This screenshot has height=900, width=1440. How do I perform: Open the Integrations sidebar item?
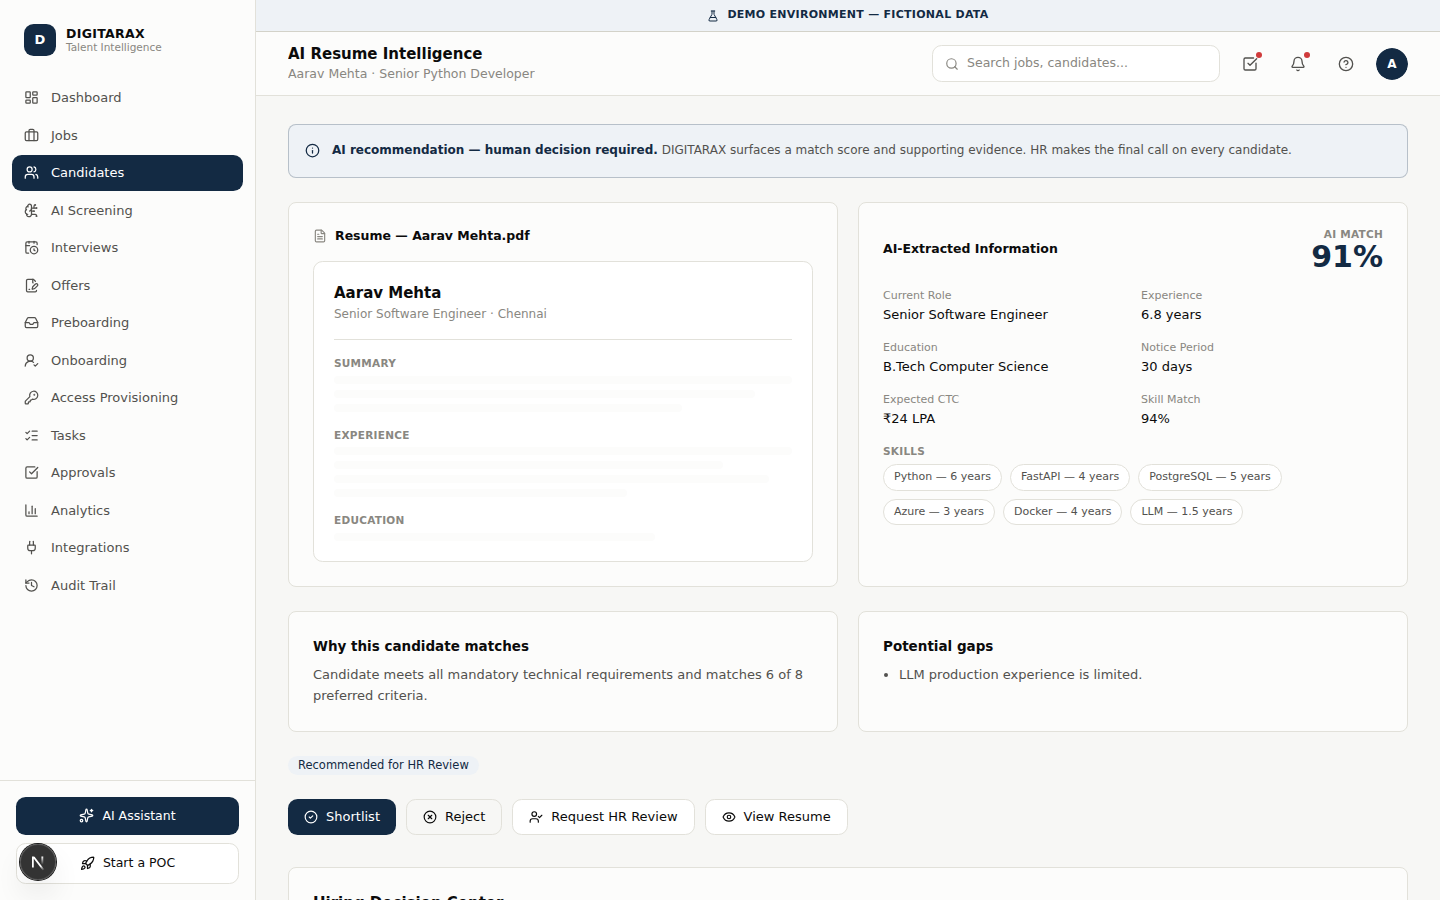click(127, 548)
